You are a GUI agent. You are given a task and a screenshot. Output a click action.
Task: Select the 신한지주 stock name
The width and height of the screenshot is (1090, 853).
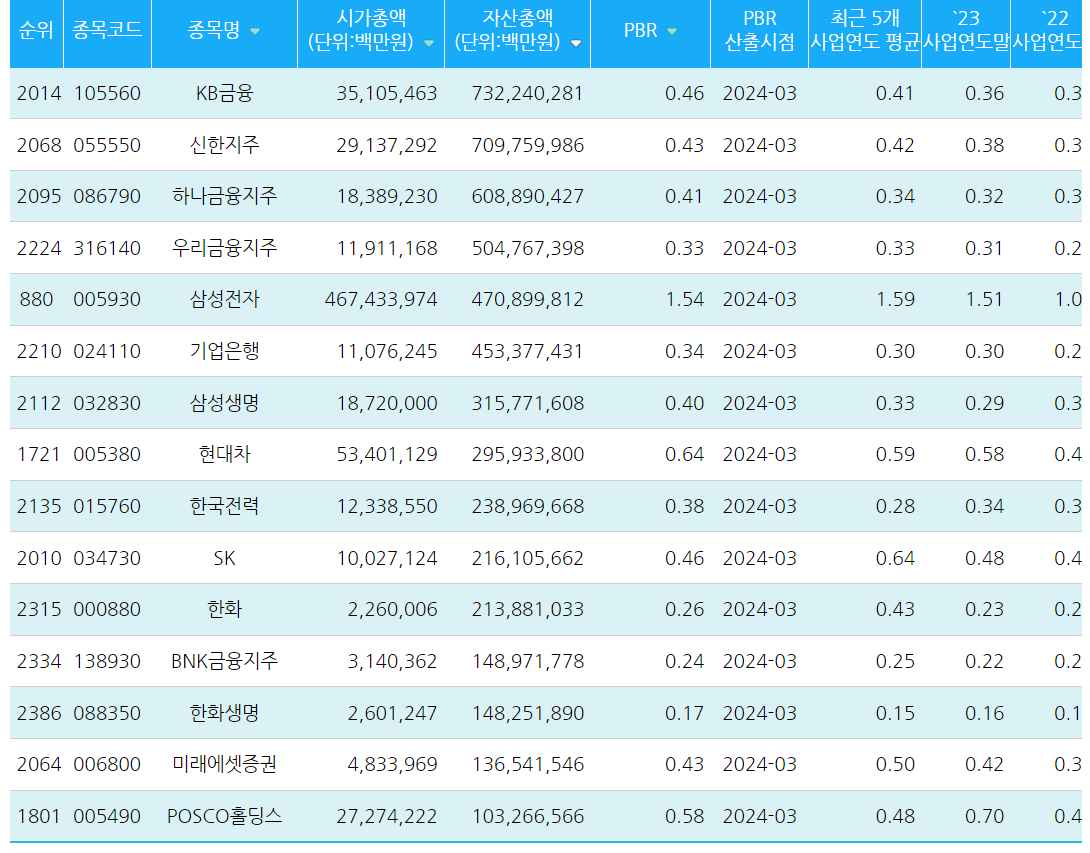pyautogui.click(x=225, y=145)
